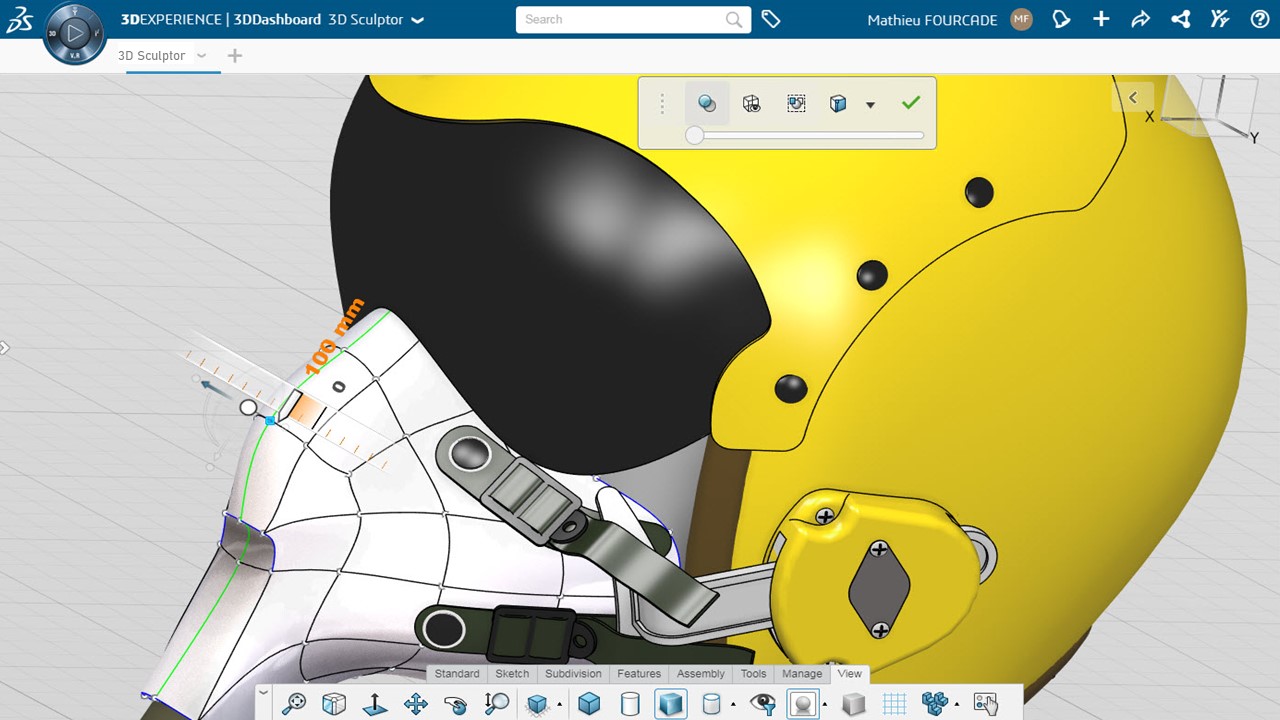The height and width of the screenshot is (720, 1280).
Task: Click the Fit All In view icon
Action: click(x=292, y=704)
